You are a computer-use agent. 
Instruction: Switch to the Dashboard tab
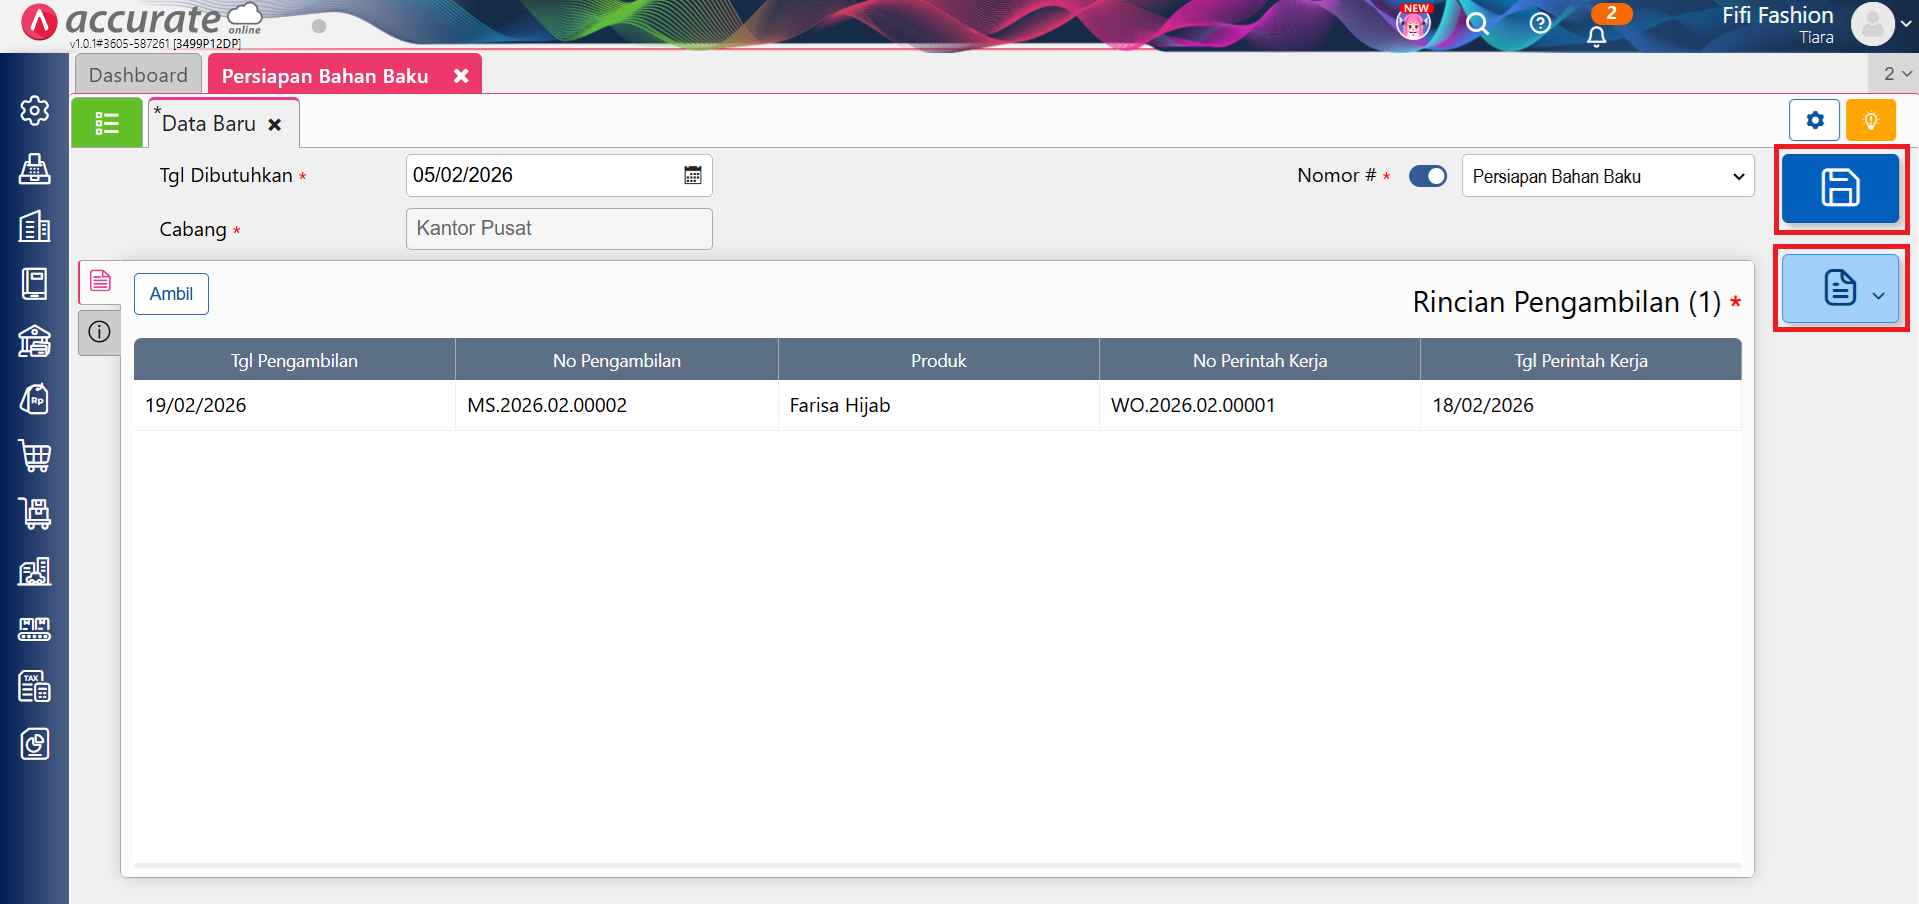tap(138, 75)
